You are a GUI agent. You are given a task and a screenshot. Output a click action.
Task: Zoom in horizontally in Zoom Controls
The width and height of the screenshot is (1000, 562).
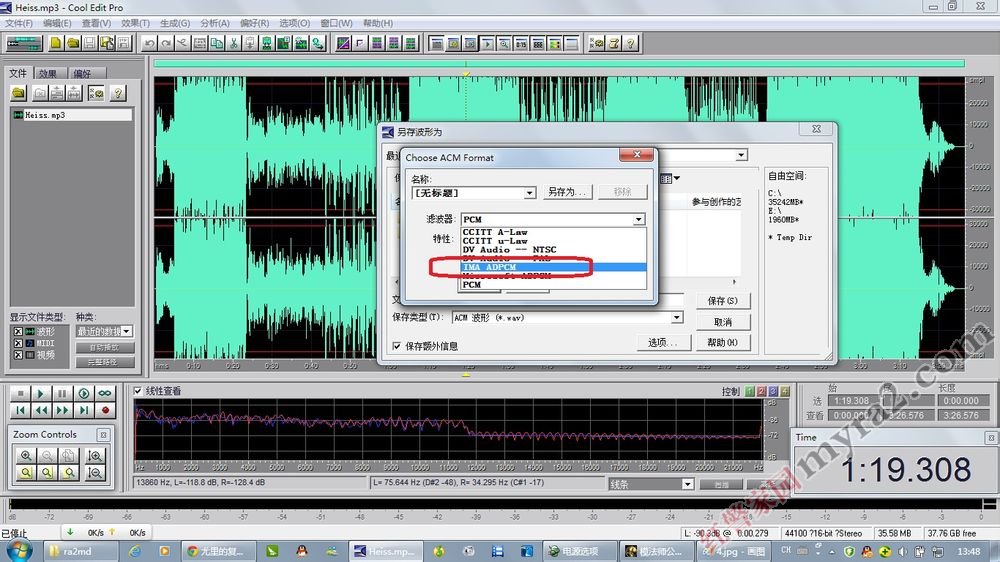coord(26,455)
